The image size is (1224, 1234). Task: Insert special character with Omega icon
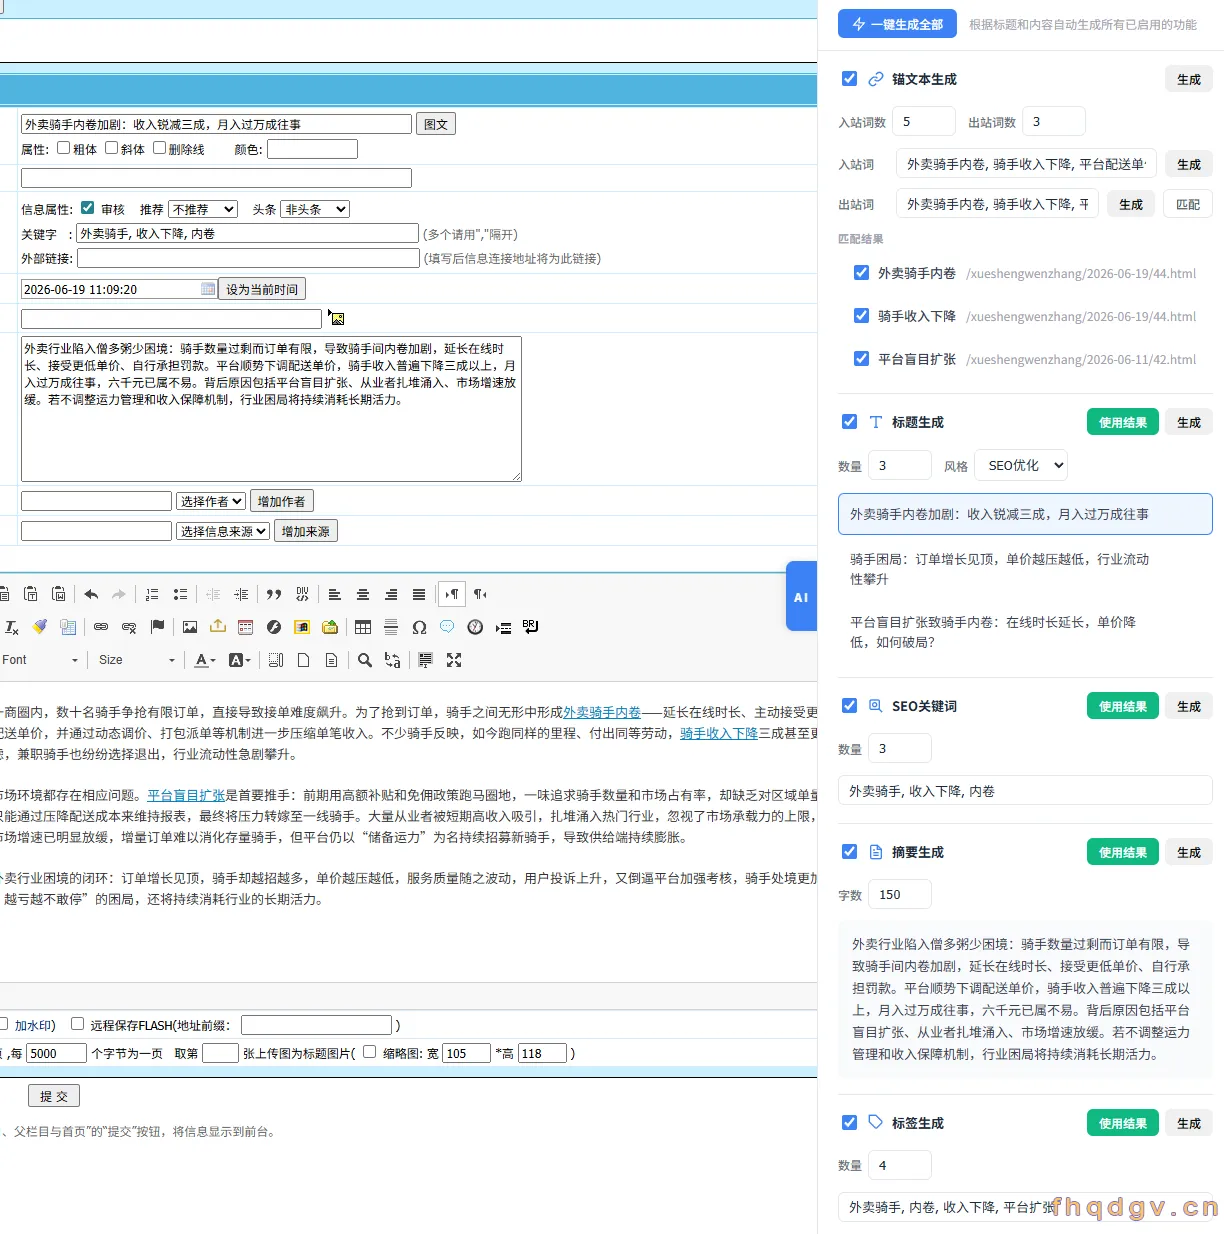[x=419, y=627]
